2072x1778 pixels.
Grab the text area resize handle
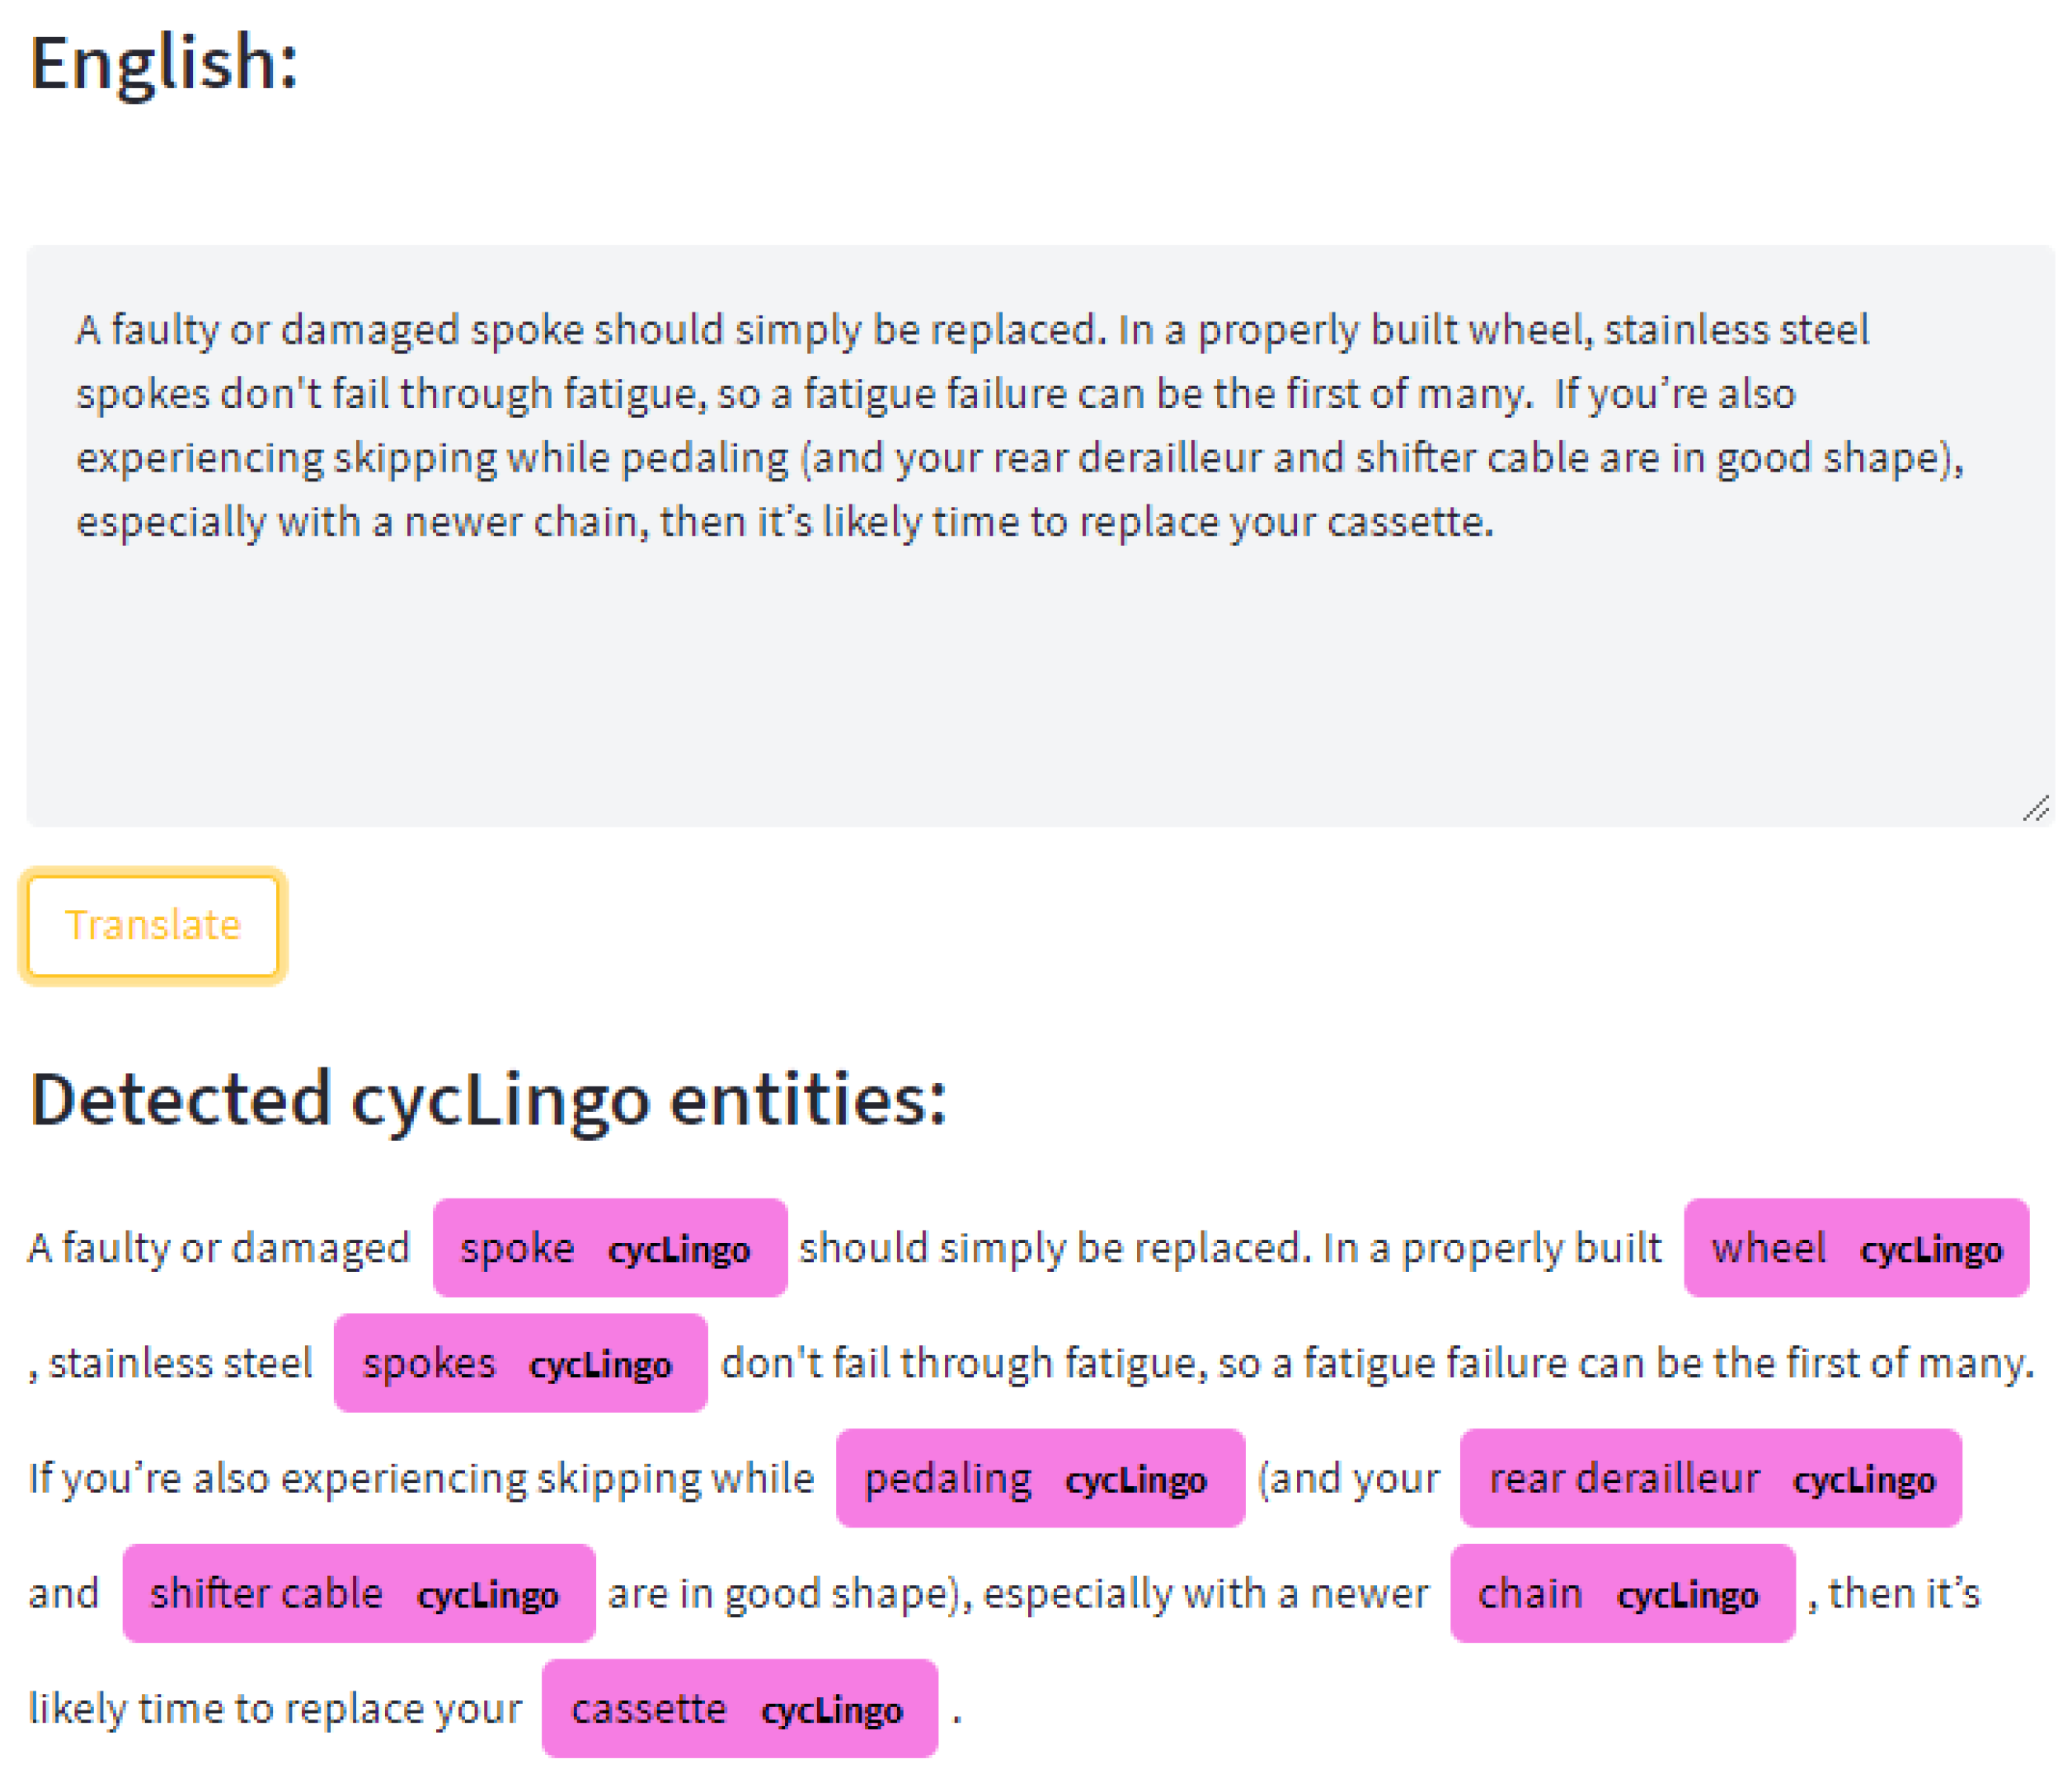[x=2035, y=808]
